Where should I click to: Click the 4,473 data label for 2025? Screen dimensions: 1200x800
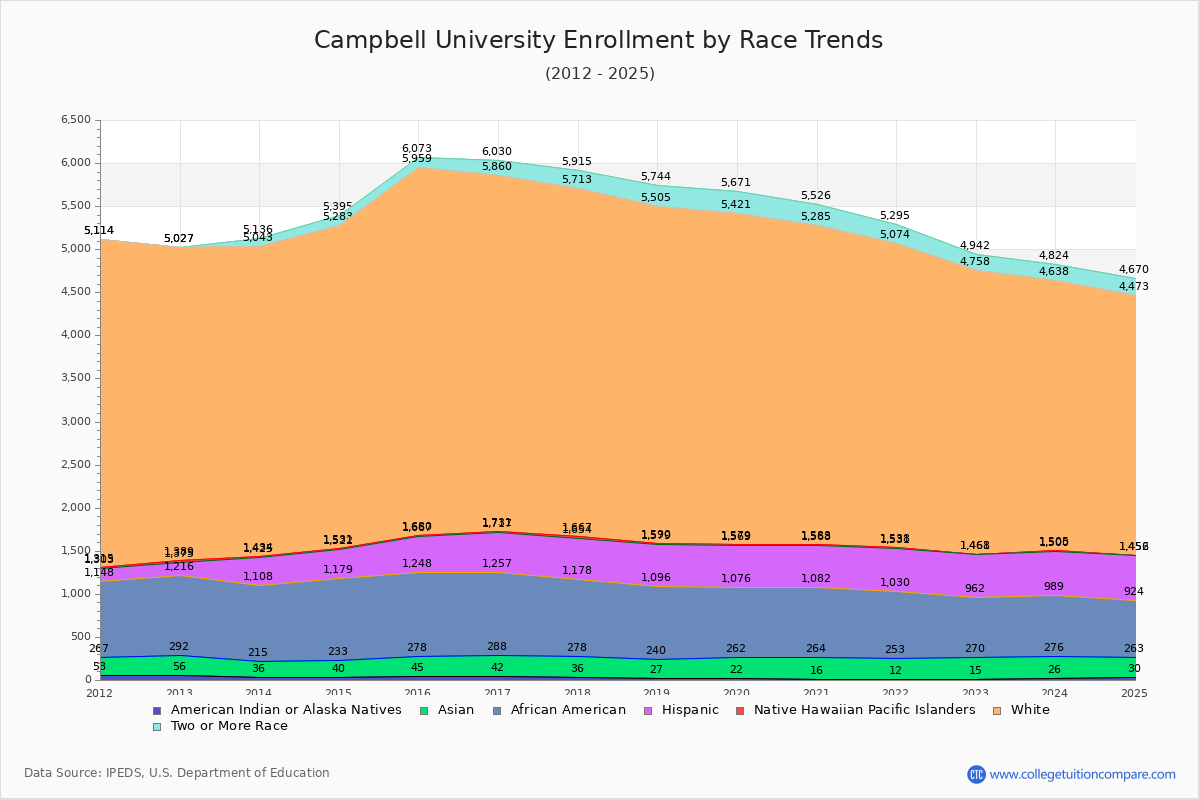[x=1134, y=286]
